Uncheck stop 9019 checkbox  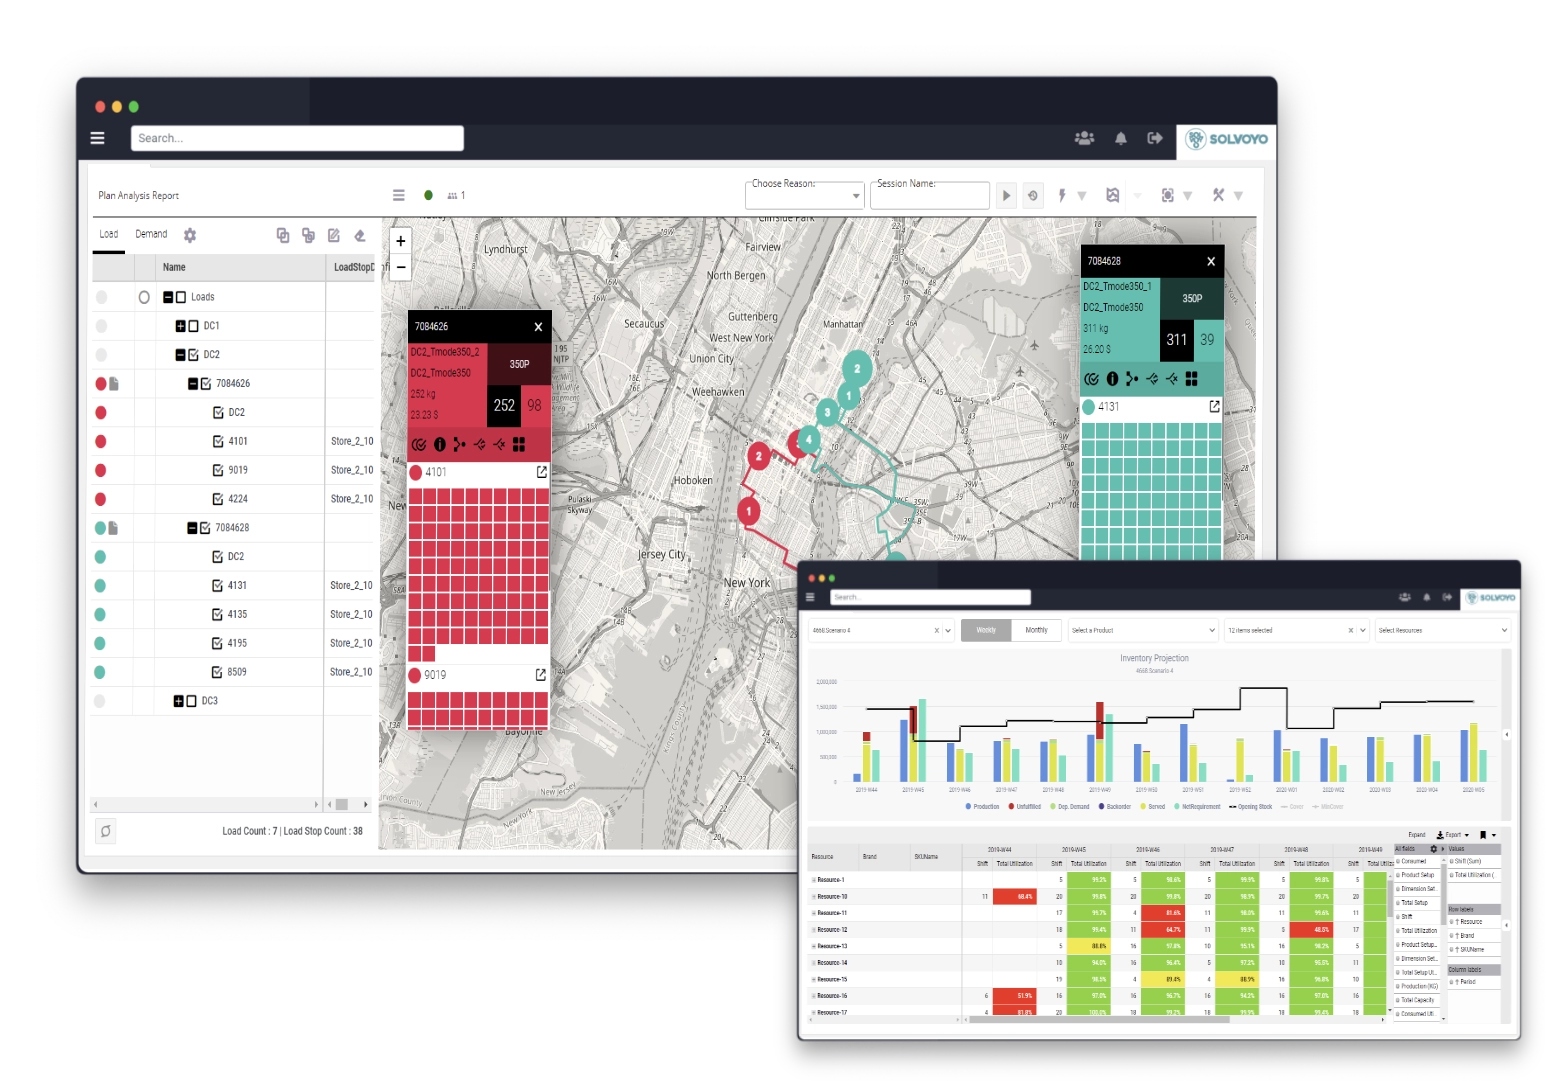pos(218,470)
